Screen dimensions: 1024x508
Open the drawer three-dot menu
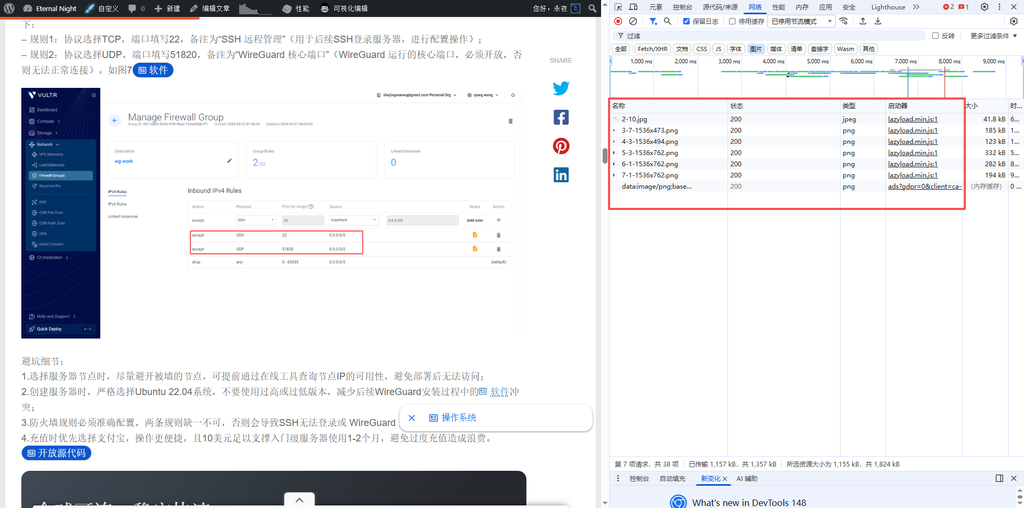[x=618, y=479]
